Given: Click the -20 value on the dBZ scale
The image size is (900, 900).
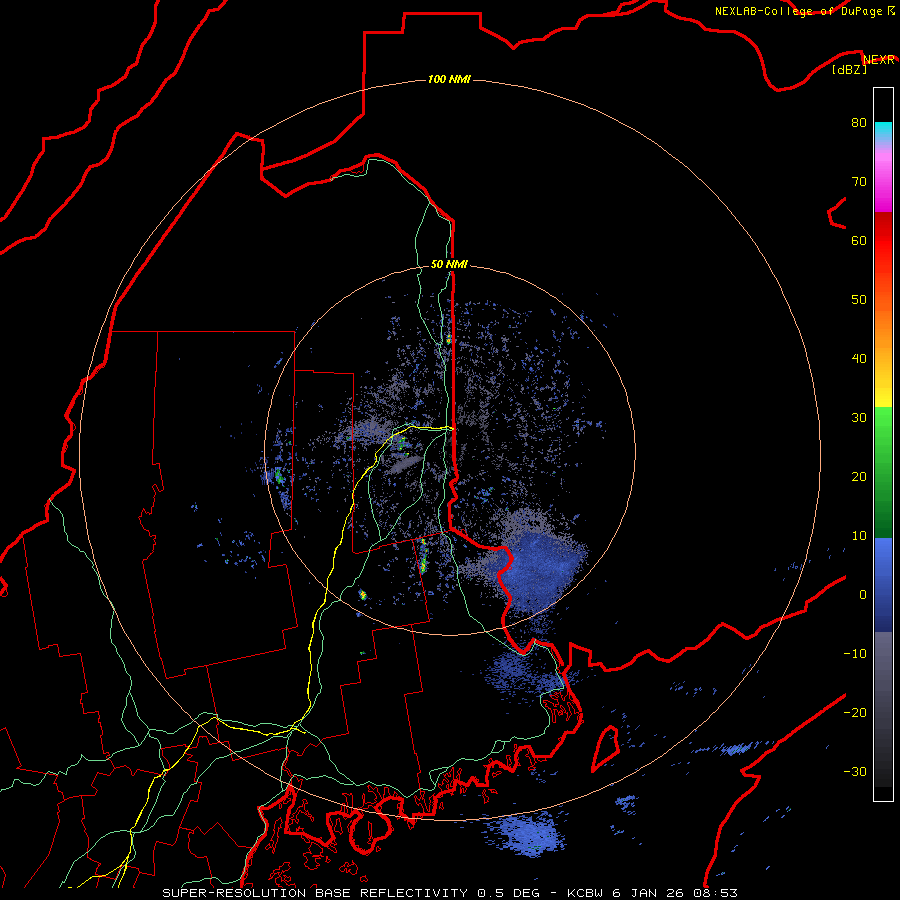Looking at the screenshot, I should (x=855, y=712).
